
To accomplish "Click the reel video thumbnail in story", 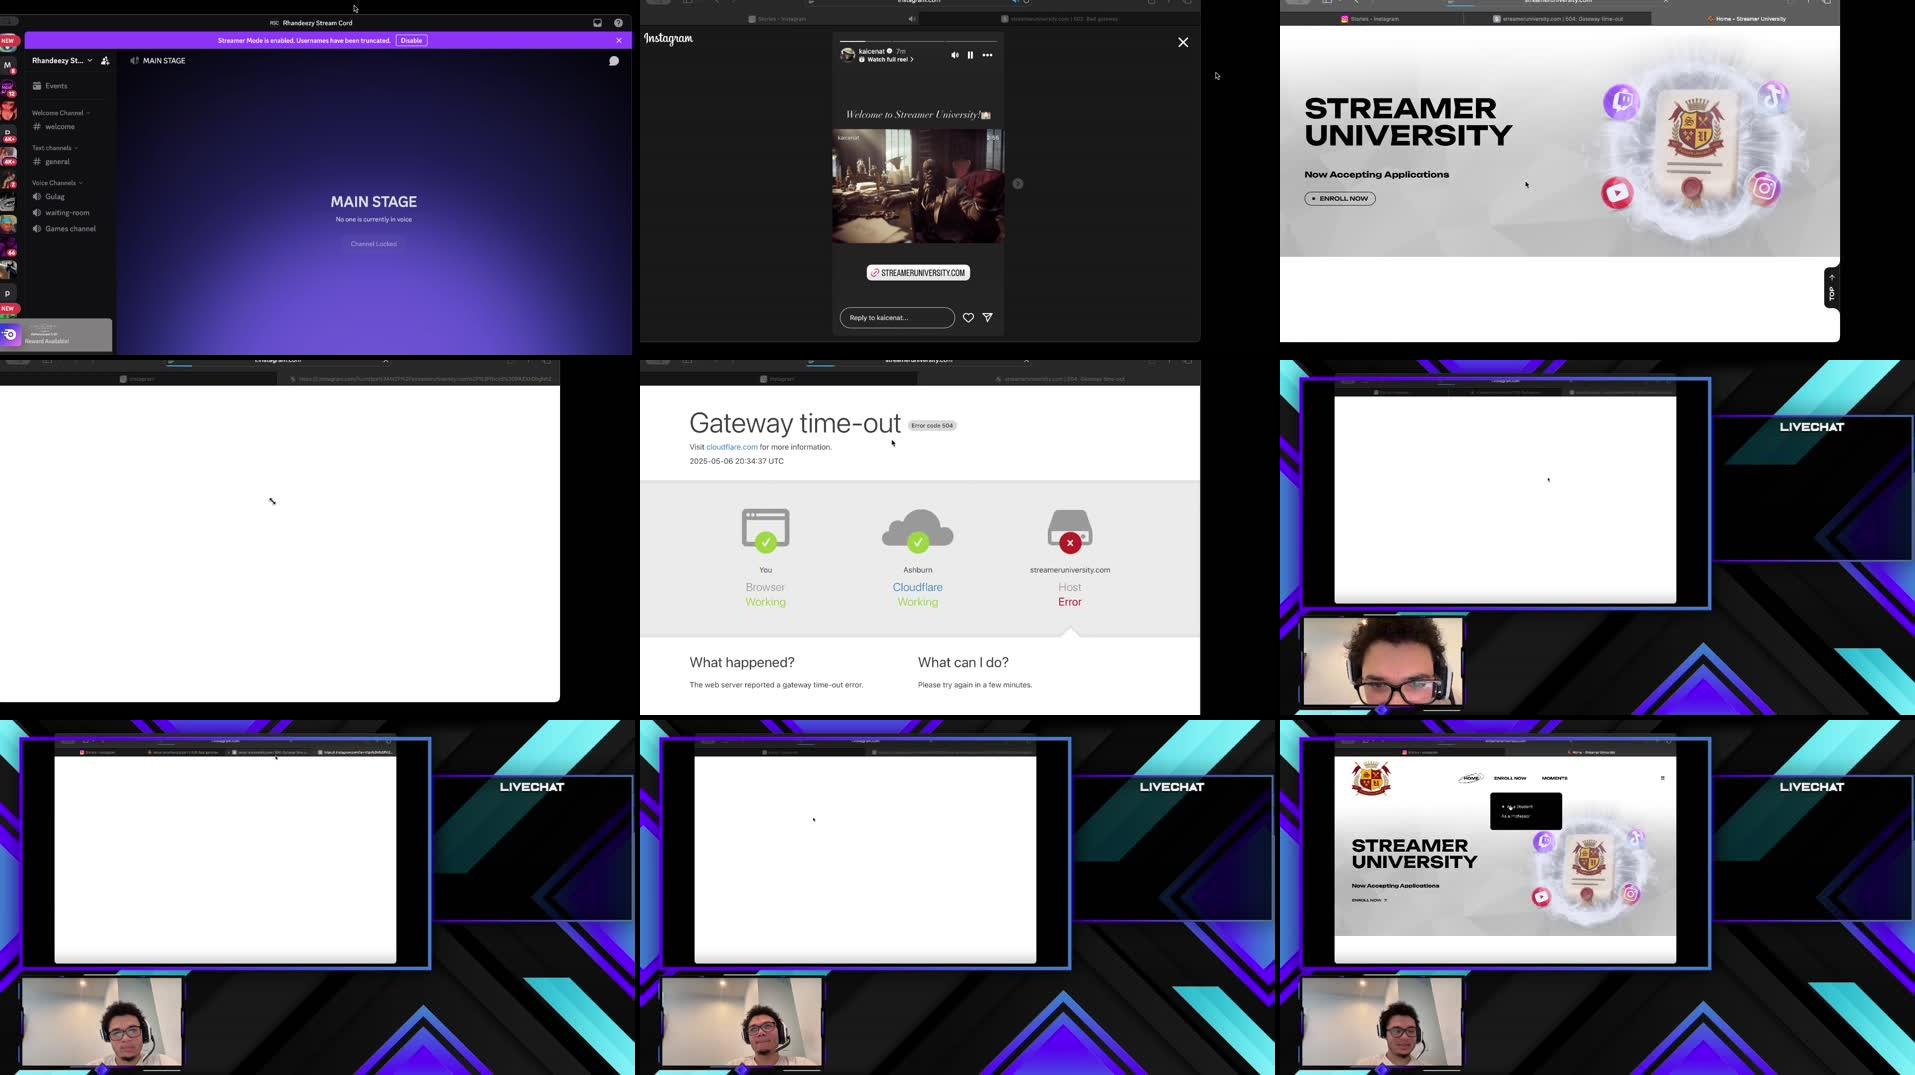I will [918, 186].
